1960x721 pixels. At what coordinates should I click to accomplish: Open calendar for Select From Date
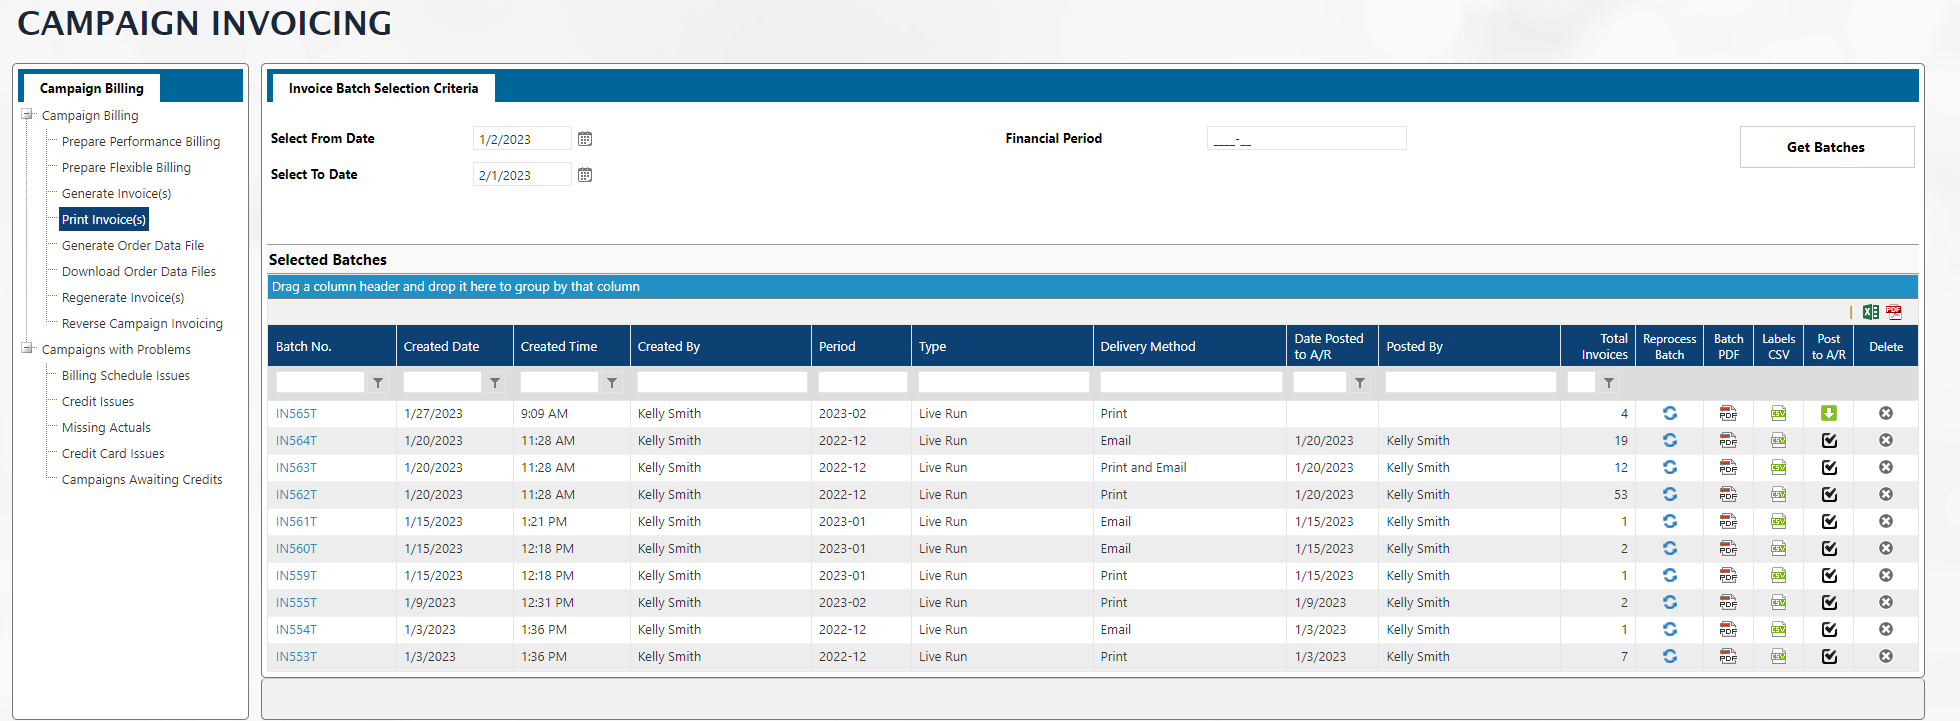point(585,139)
